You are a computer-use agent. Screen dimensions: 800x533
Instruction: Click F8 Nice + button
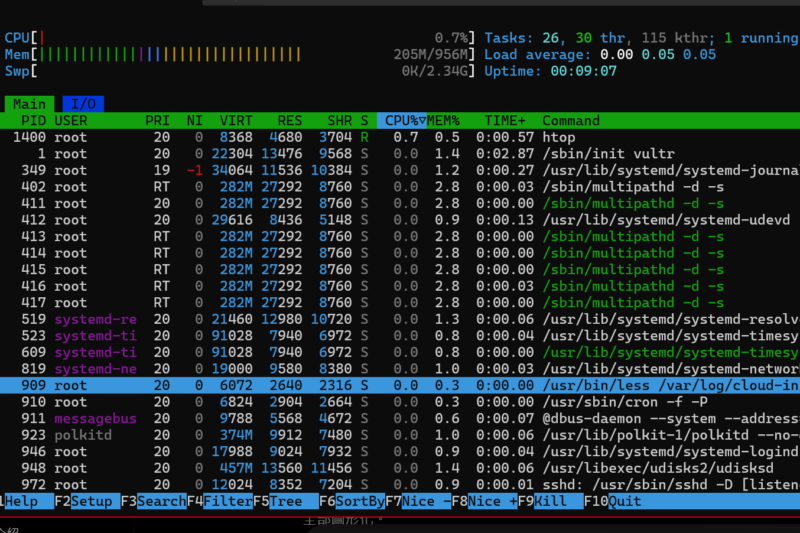485,501
